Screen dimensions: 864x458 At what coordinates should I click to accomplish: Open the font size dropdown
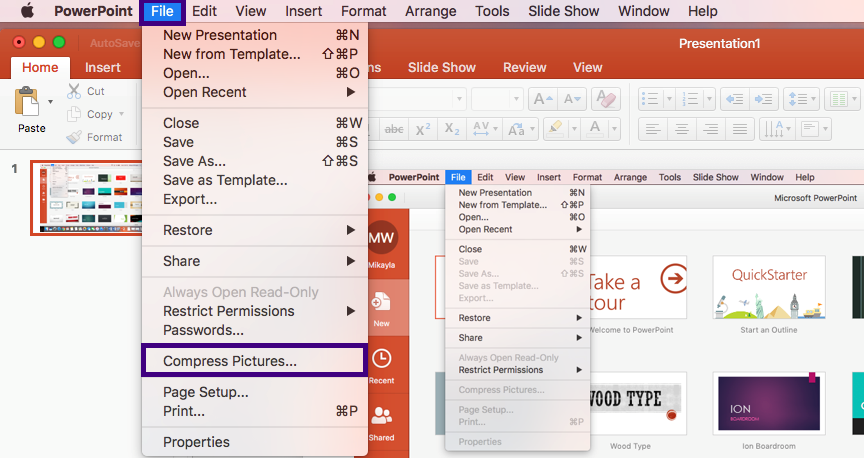tap(516, 100)
